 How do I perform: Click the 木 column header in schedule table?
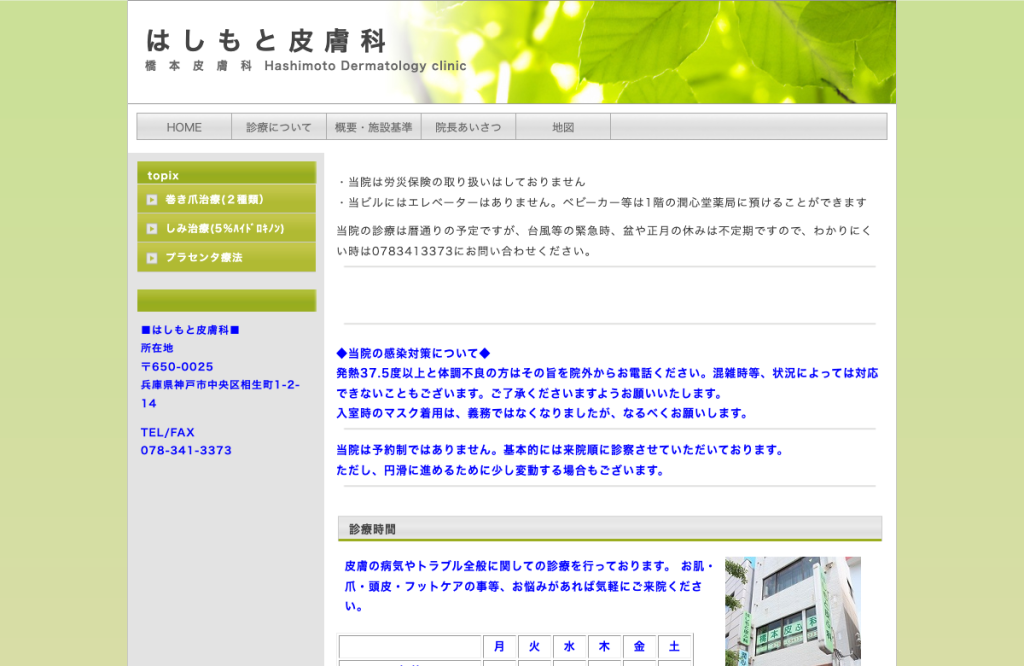[605, 646]
